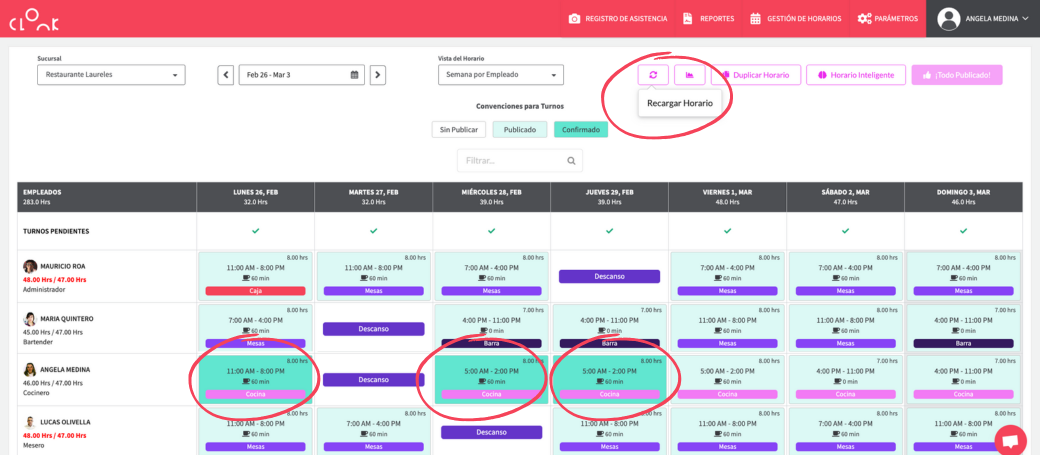Go to next week arrow

[378, 75]
